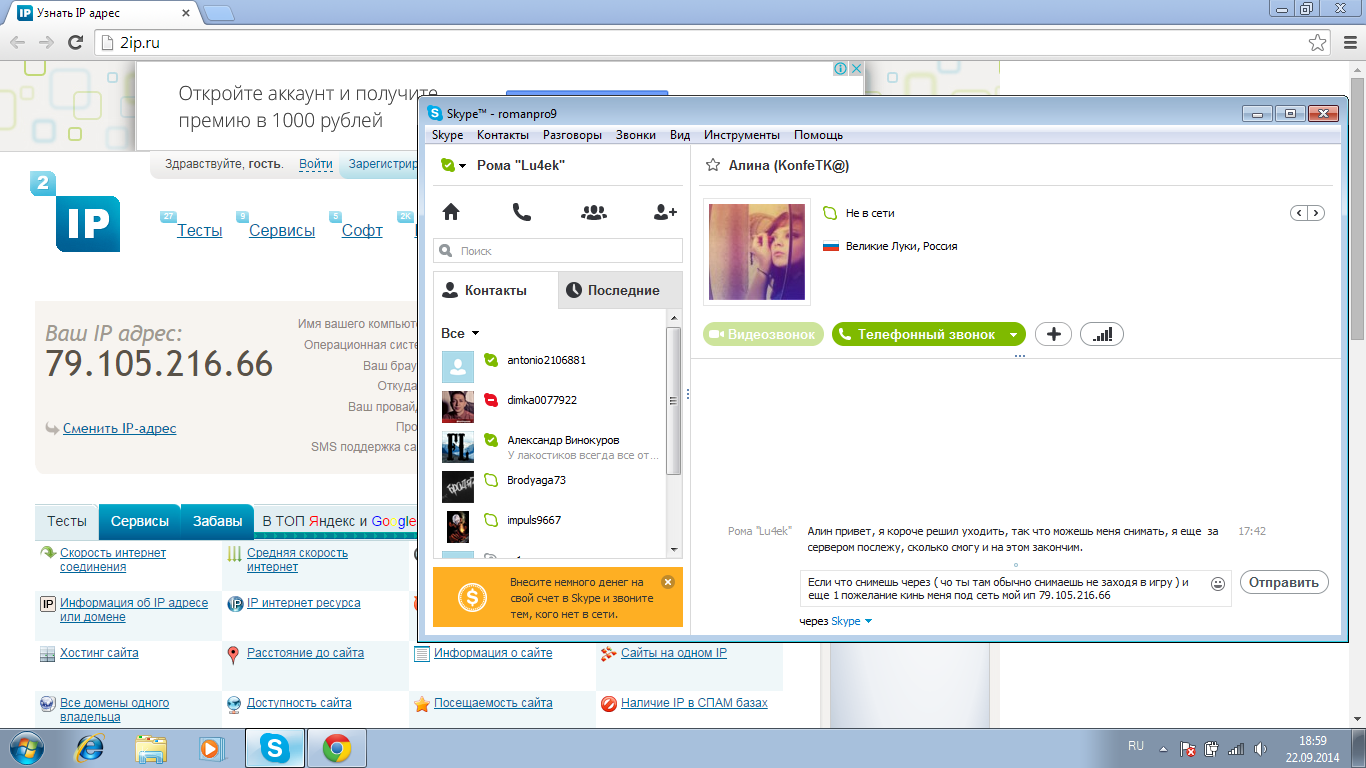Viewport: 1366px width, 768px height.
Task: Add a contact with the person-plus icon
Action: click(x=665, y=212)
